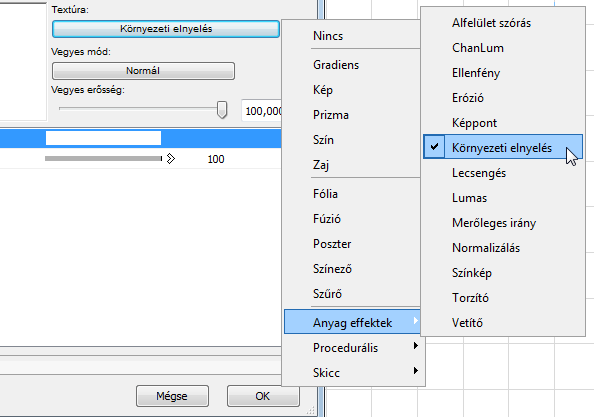The image size is (594, 417).
Task: Click the Mégse button
Action: point(172,396)
